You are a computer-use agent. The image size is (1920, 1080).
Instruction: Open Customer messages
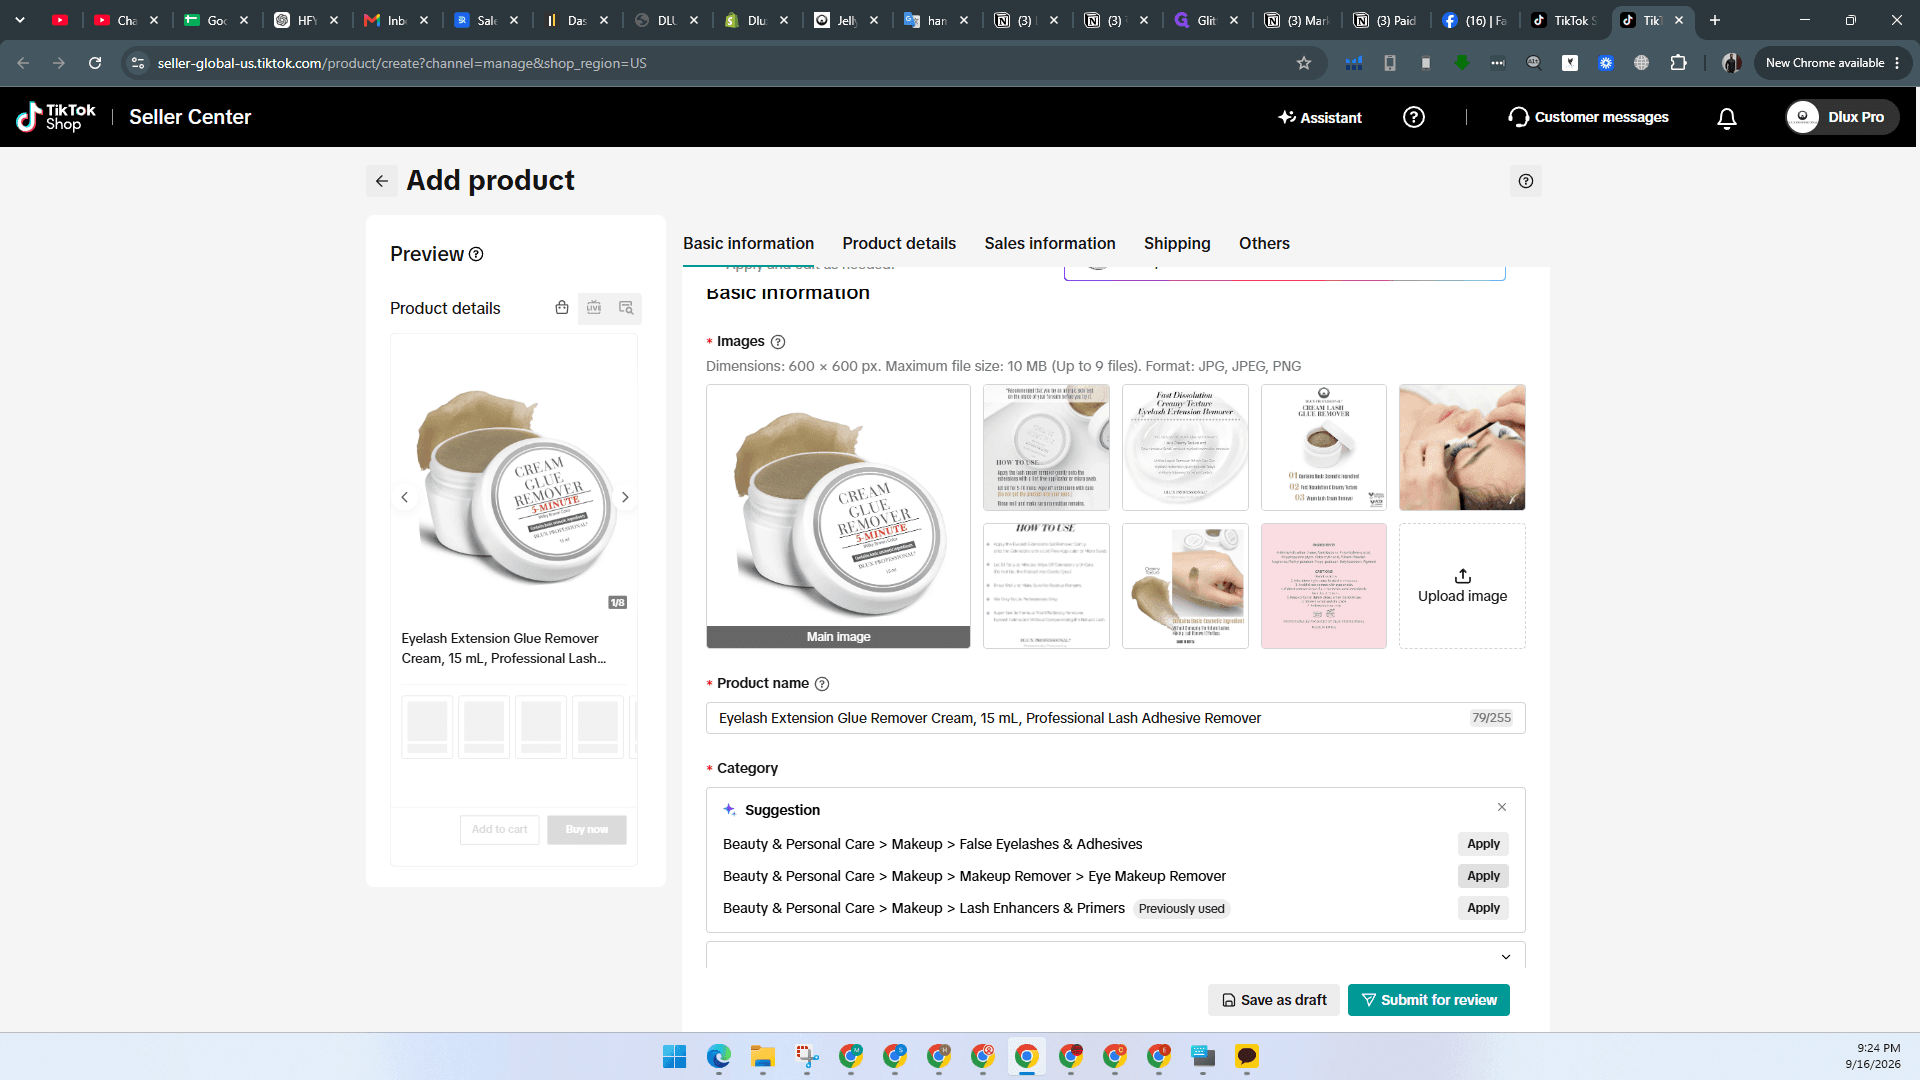point(1588,117)
